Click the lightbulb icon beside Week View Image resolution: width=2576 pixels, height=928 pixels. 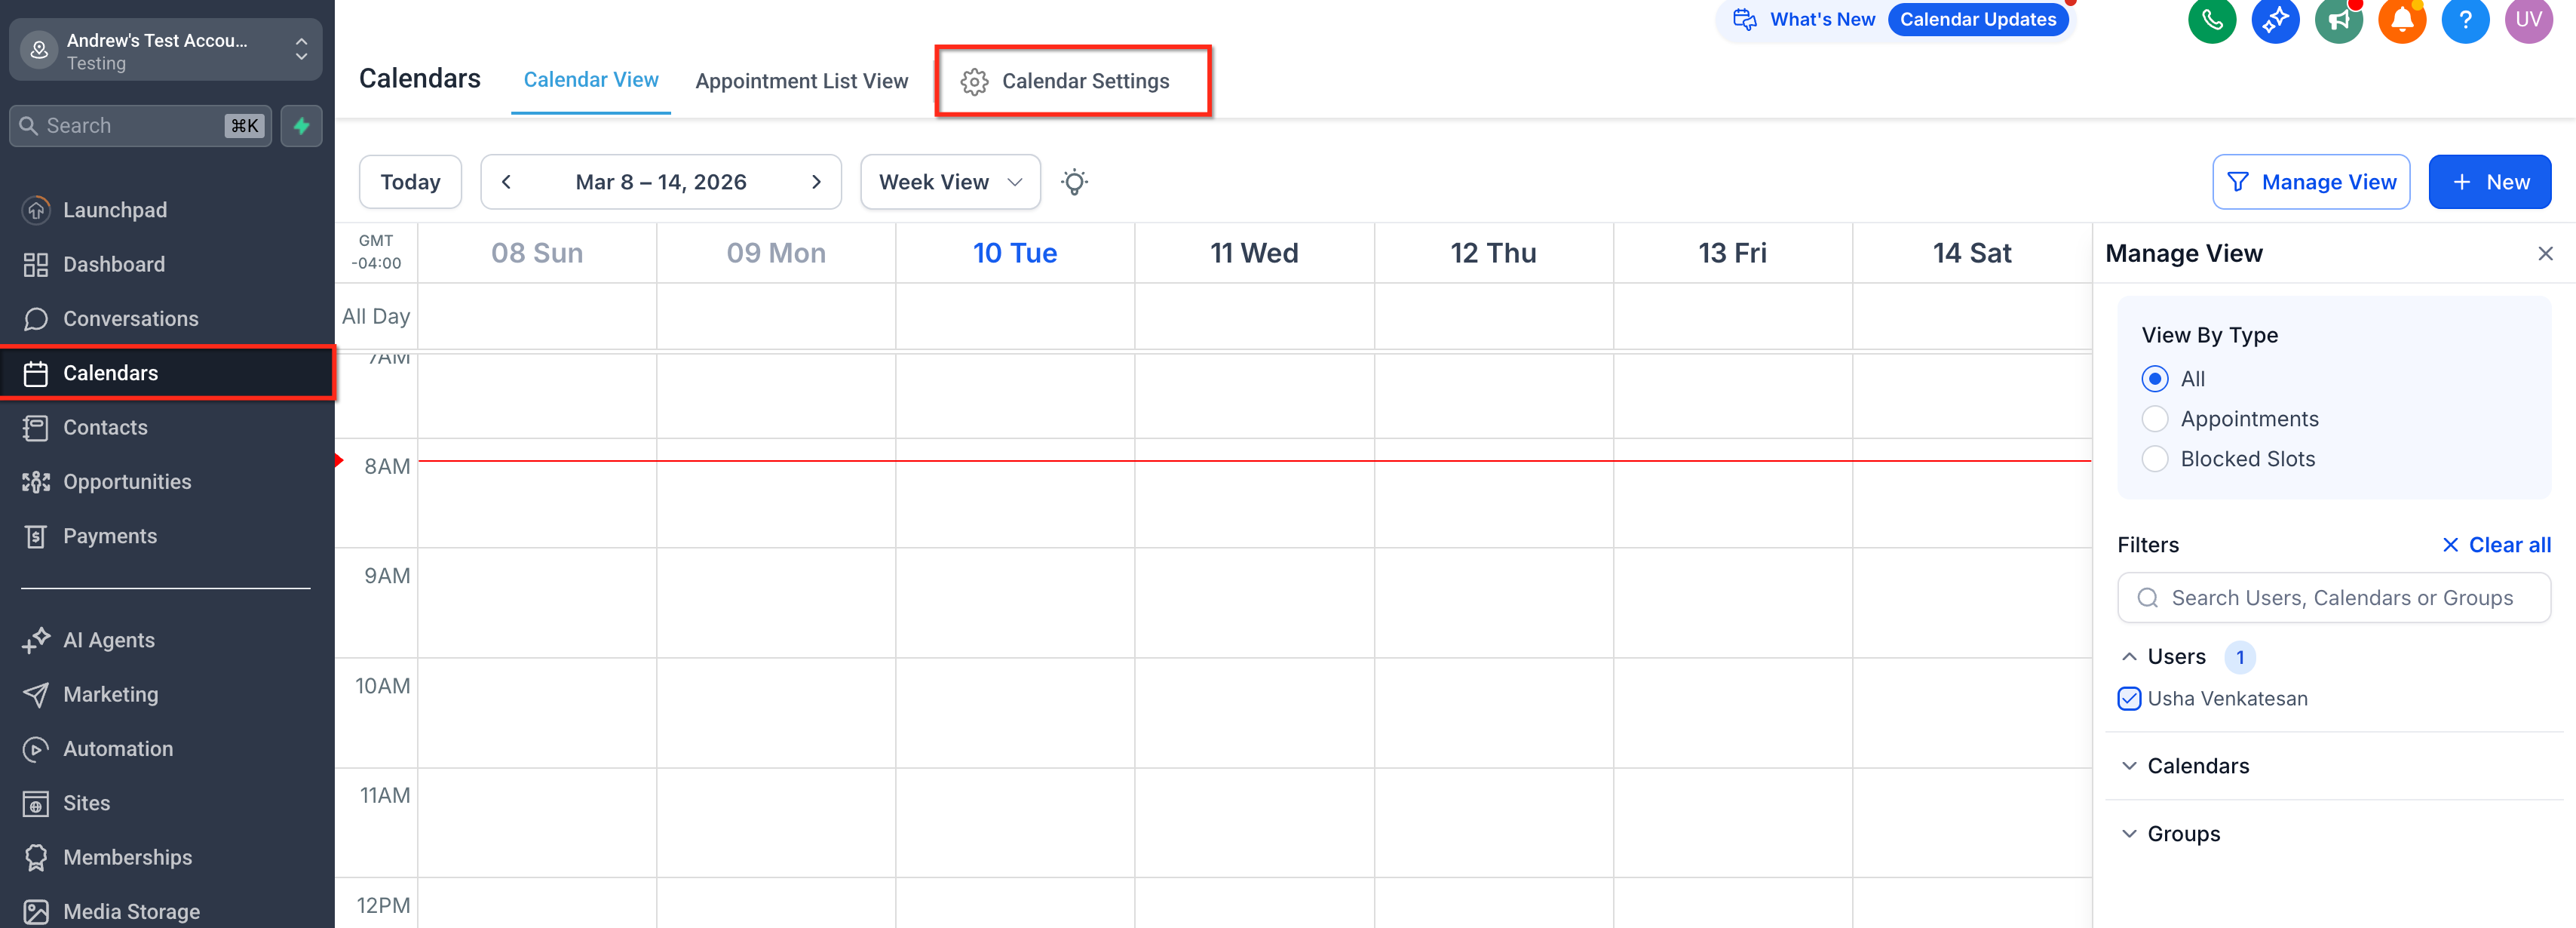[1074, 182]
